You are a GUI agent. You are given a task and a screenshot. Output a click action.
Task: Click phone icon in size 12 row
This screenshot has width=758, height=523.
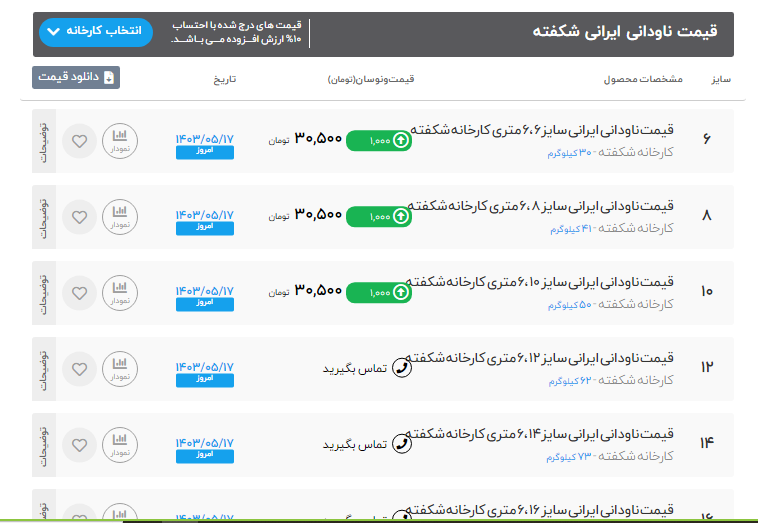coord(402,368)
